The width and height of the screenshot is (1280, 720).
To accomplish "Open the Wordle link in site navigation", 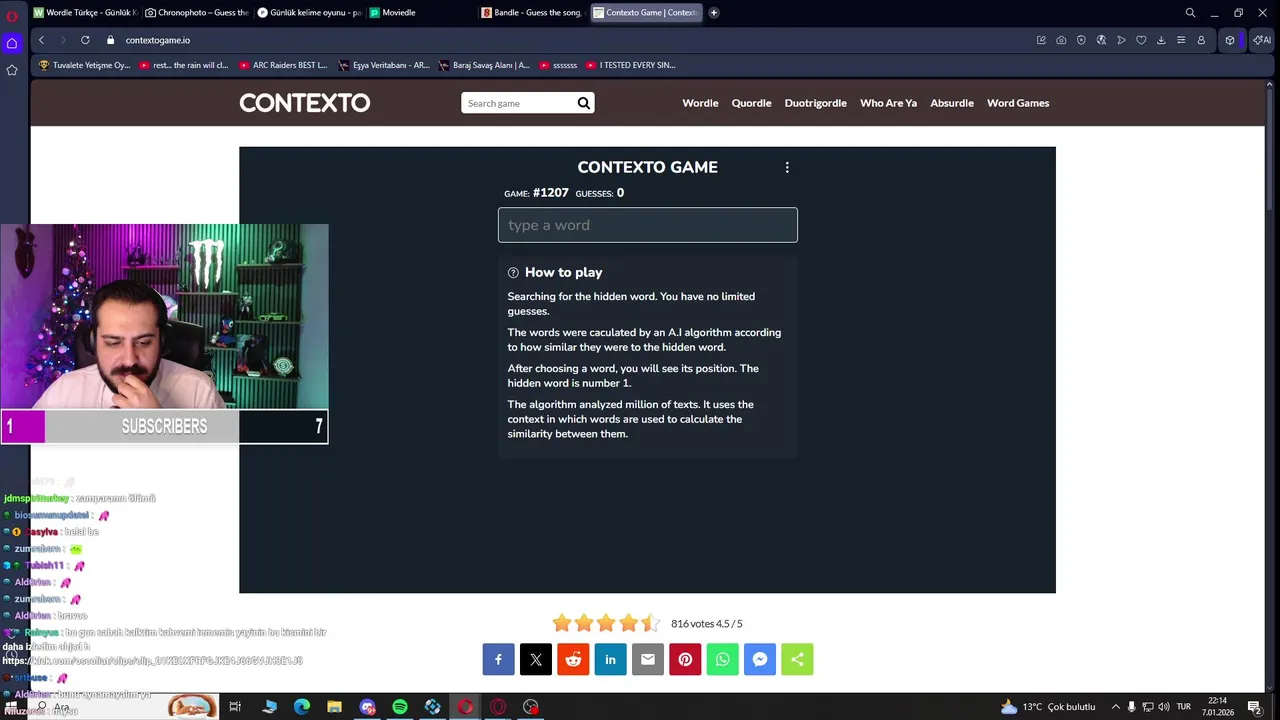I will [x=700, y=103].
